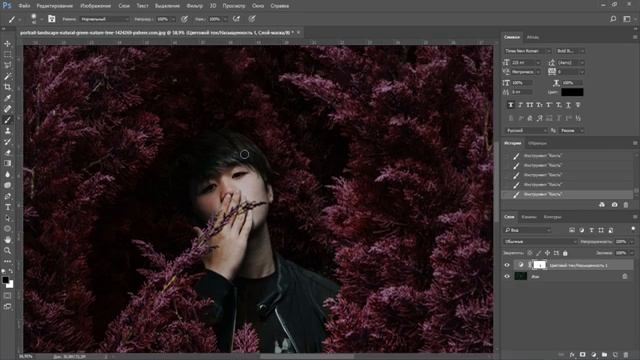
Task: Open the language dropdown in Character panel
Action: click(526, 131)
